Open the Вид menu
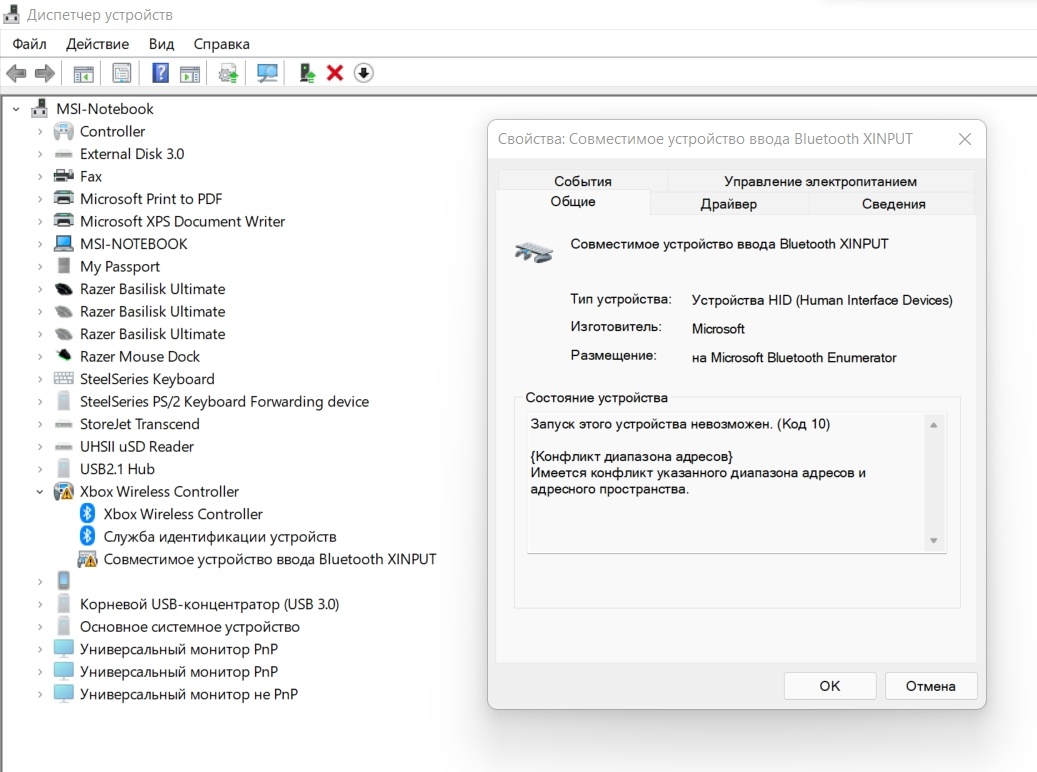This screenshot has width=1037, height=772. (161, 44)
